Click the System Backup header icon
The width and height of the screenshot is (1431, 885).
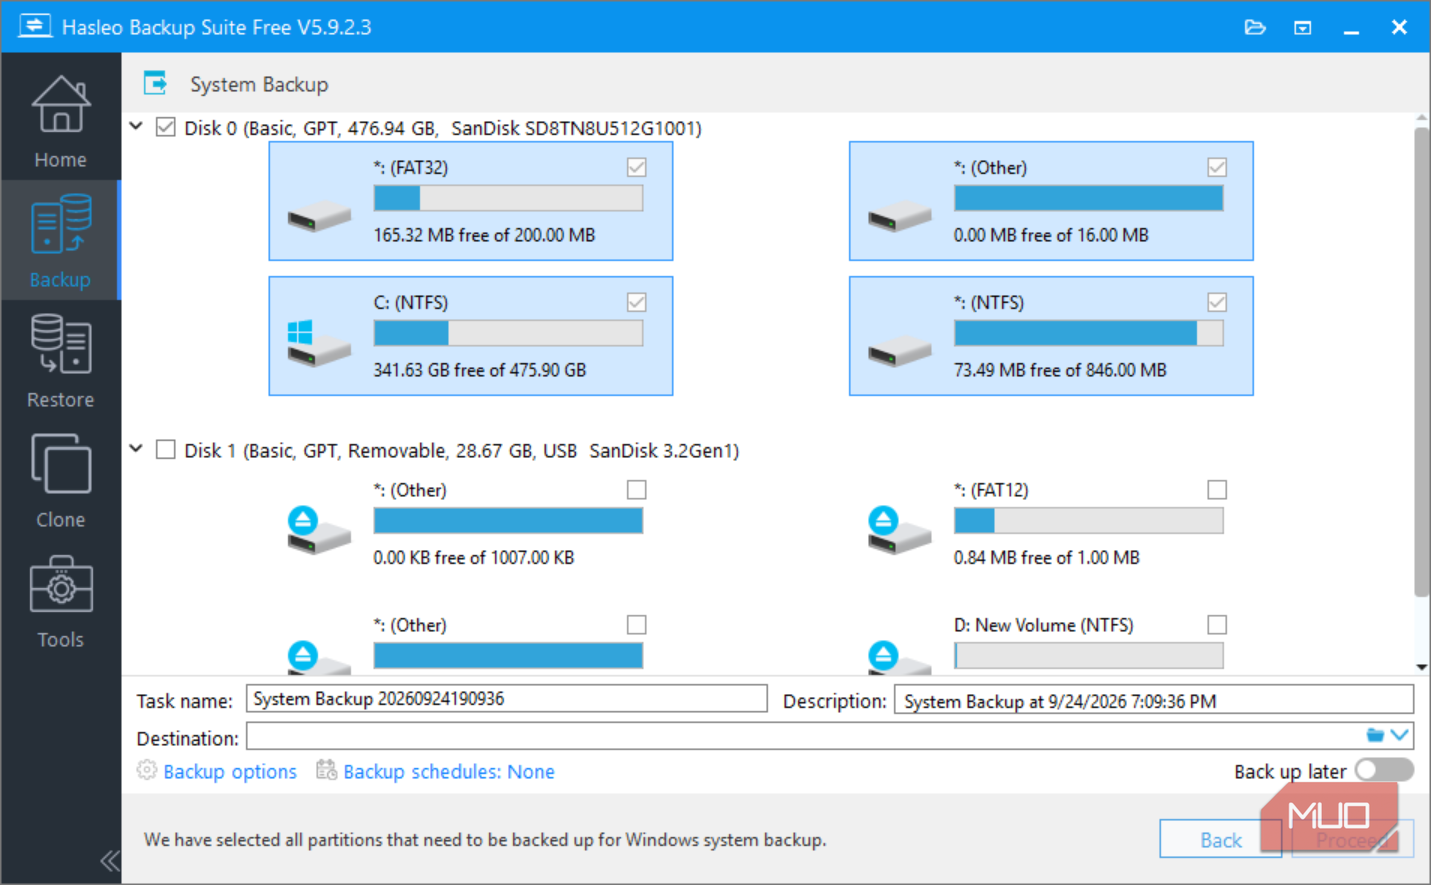tap(155, 83)
